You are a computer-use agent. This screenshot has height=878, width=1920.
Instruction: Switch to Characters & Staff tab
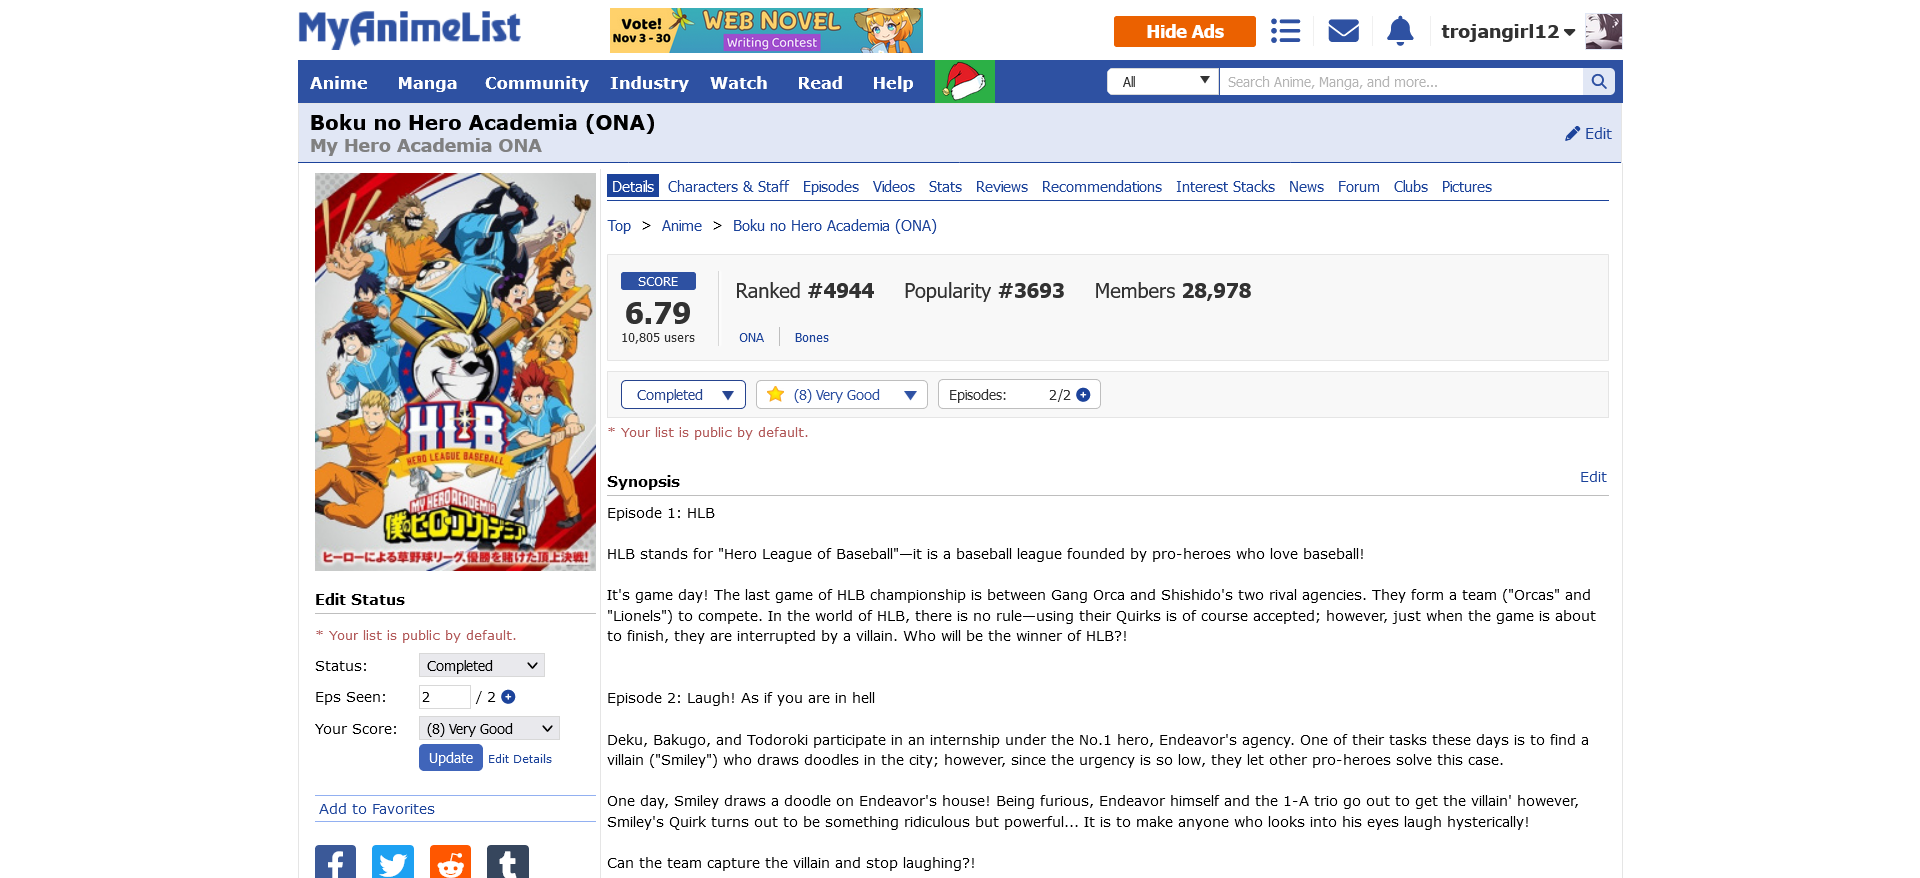[x=728, y=187]
